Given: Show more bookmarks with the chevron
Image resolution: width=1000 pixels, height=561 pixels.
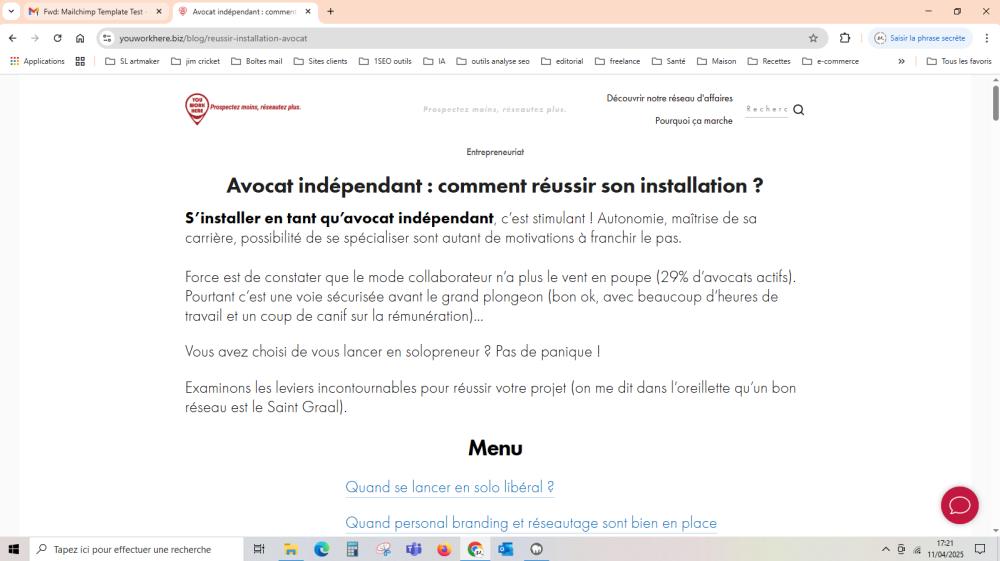Looking at the screenshot, I should click(901, 61).
